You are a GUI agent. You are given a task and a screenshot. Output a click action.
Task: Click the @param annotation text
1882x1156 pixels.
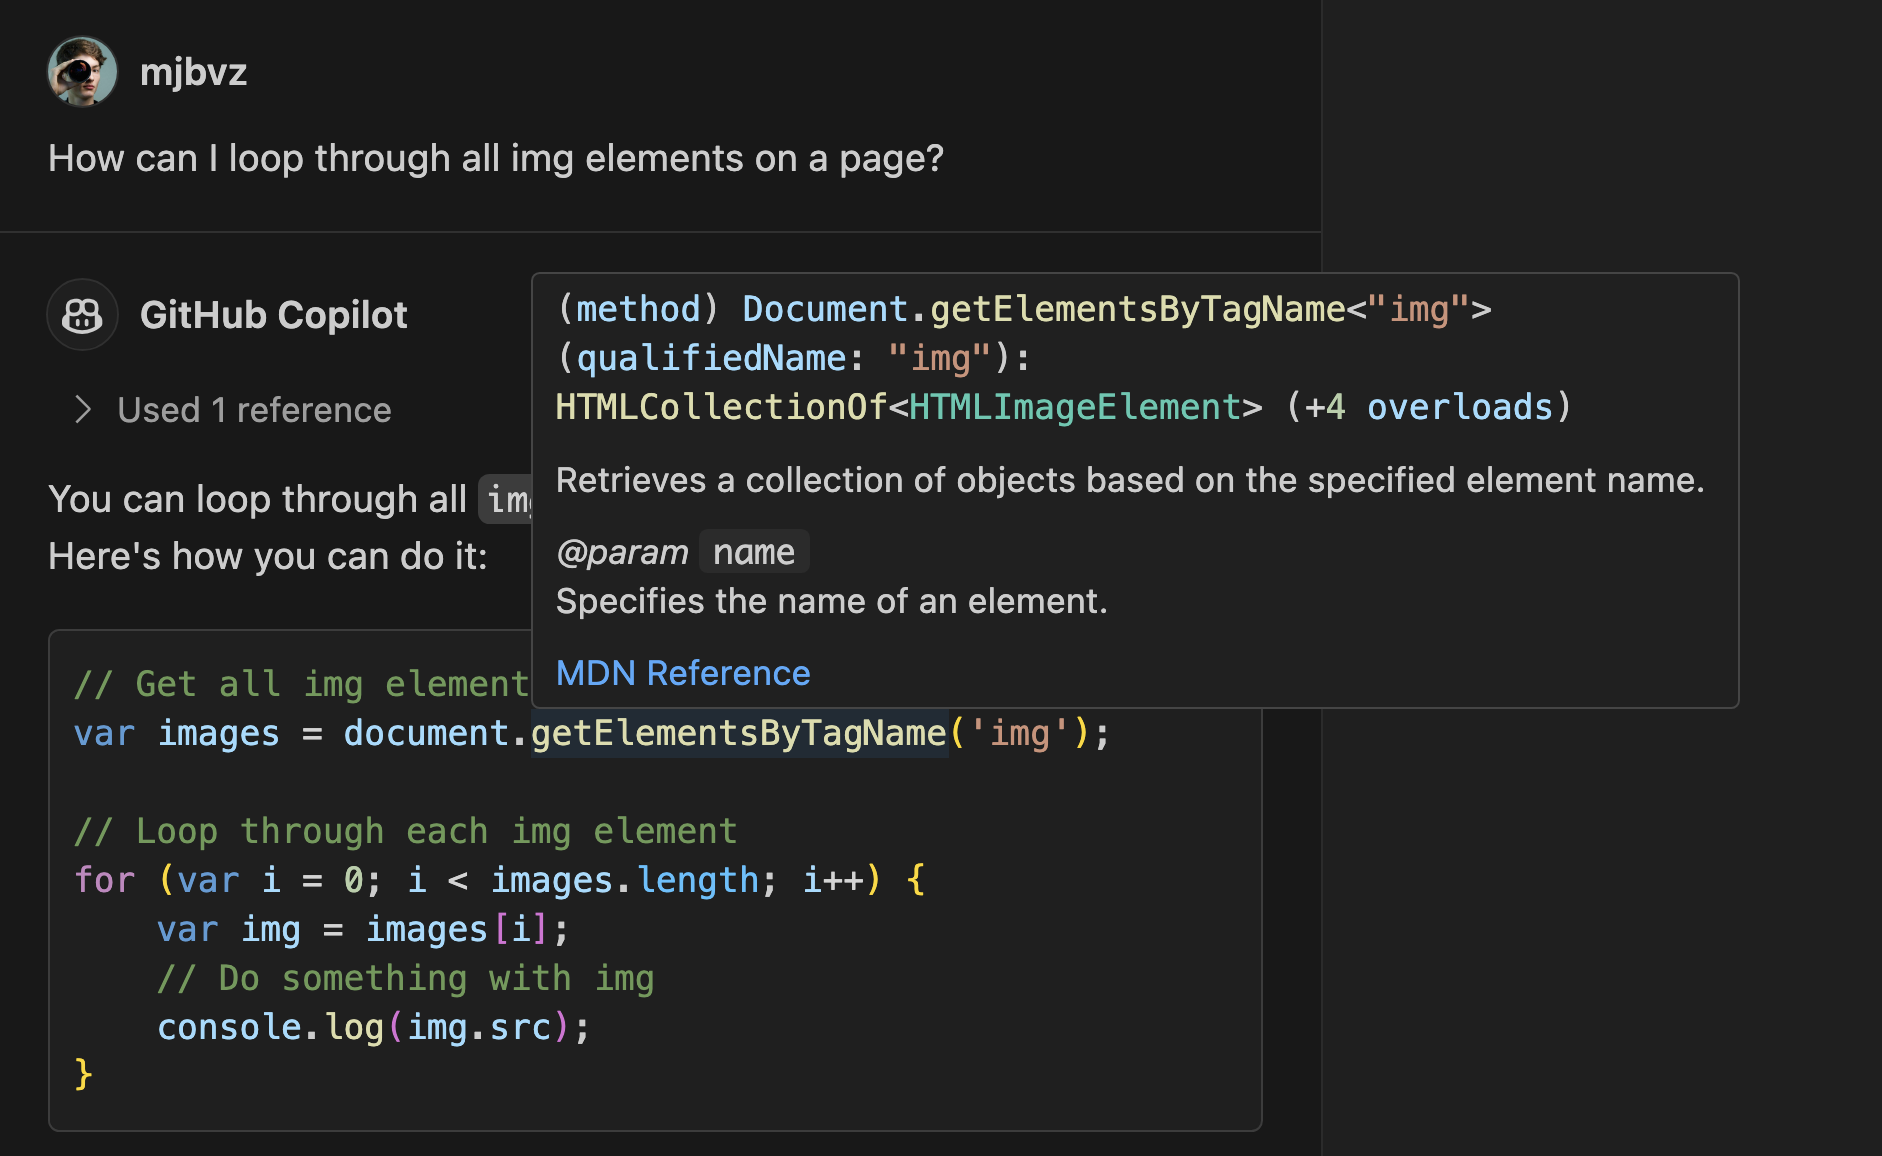tap(622, 550)
